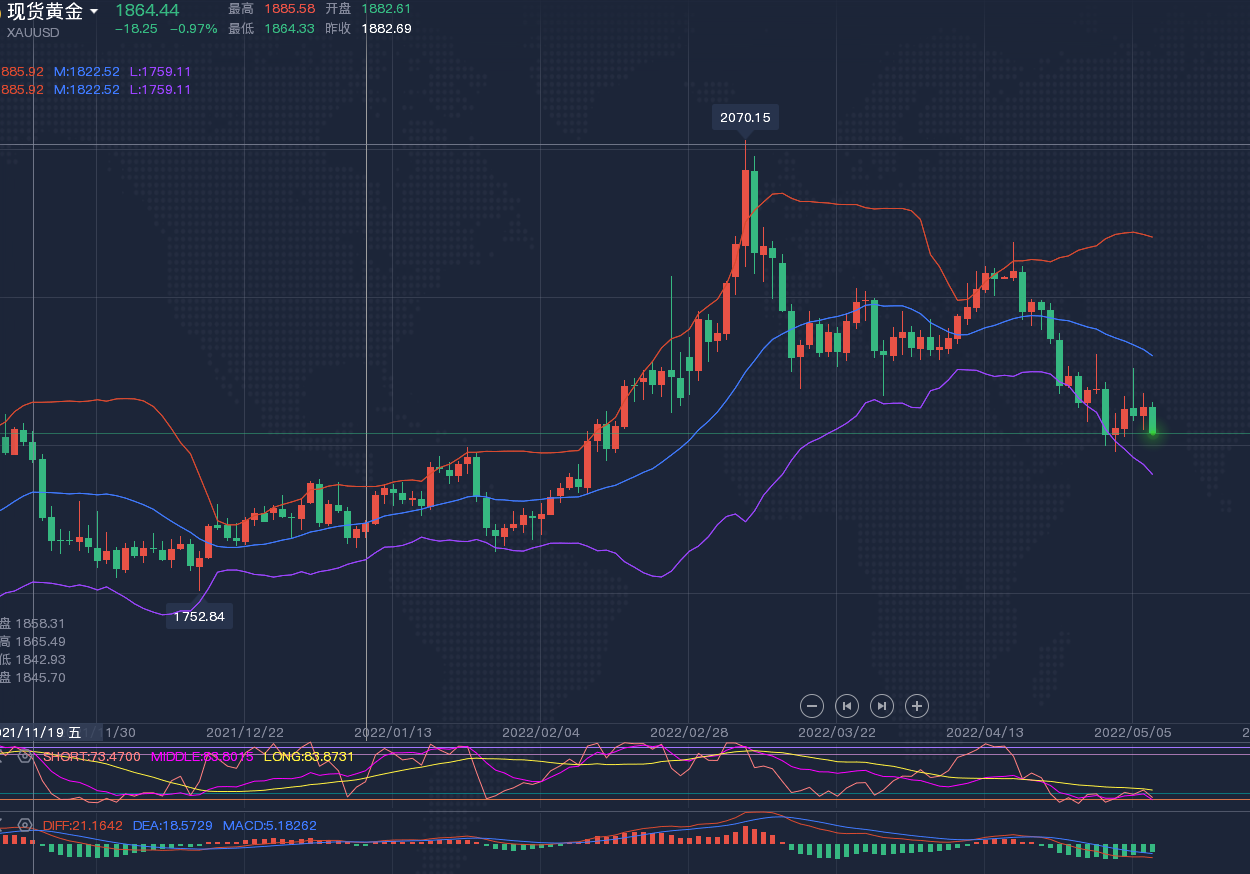Click the DEA:18.5729 indicator value
Screen dimensions: 1250x874
click(172, 826)
